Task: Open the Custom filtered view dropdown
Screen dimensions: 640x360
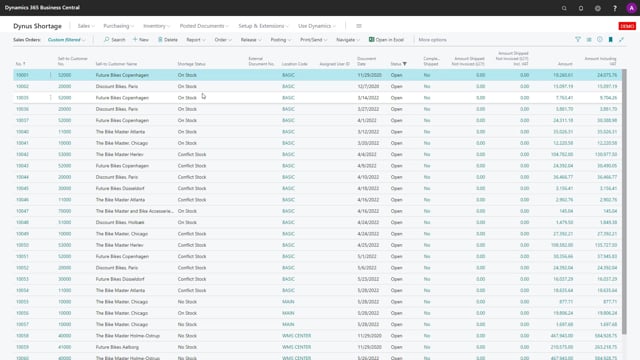Action: (x=67, y=40)
